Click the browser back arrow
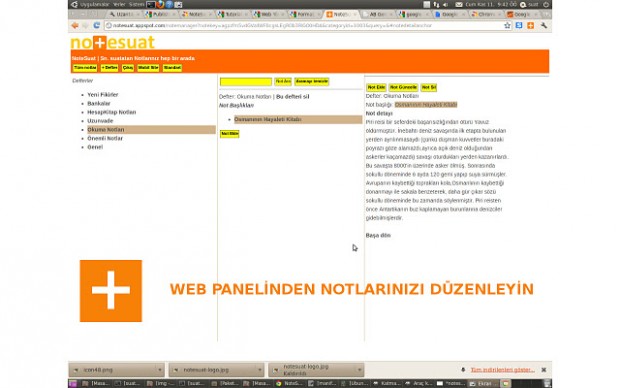 tap(75, 25)
